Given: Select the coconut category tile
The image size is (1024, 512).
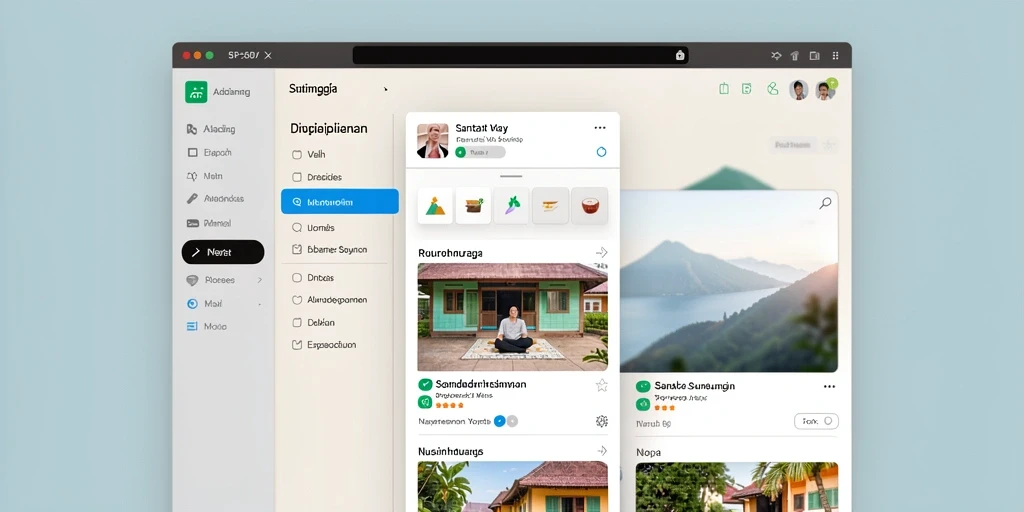Looking at the screenshot, I should click(590, 206).
